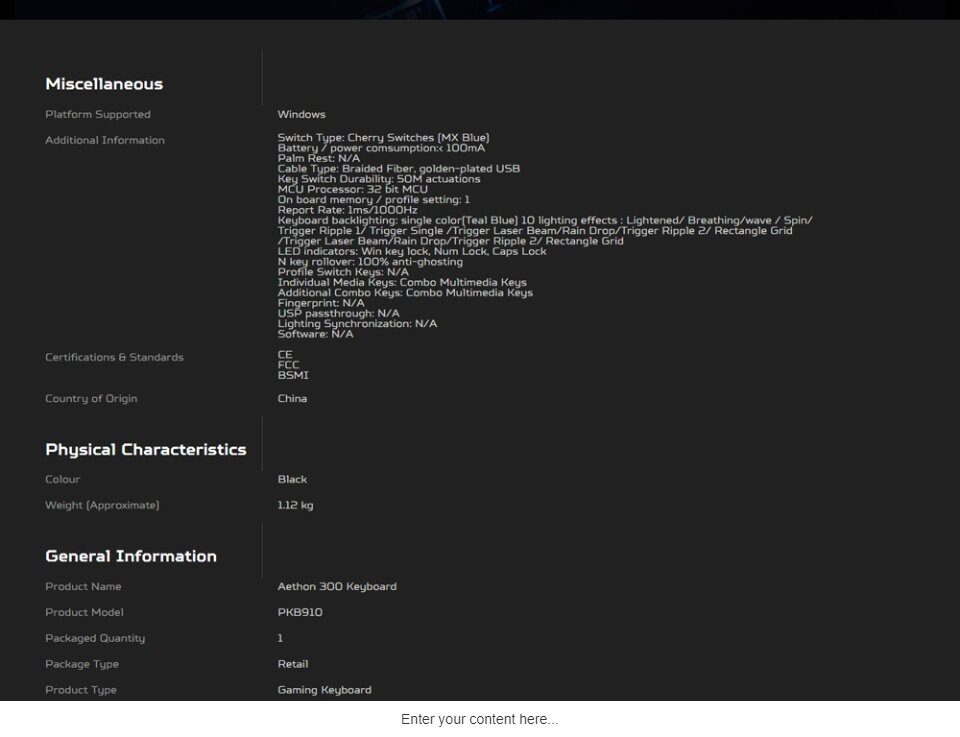Select the 'Package Type' label
Viewport: 960px width, 737px height.
(x=82, y=664)
